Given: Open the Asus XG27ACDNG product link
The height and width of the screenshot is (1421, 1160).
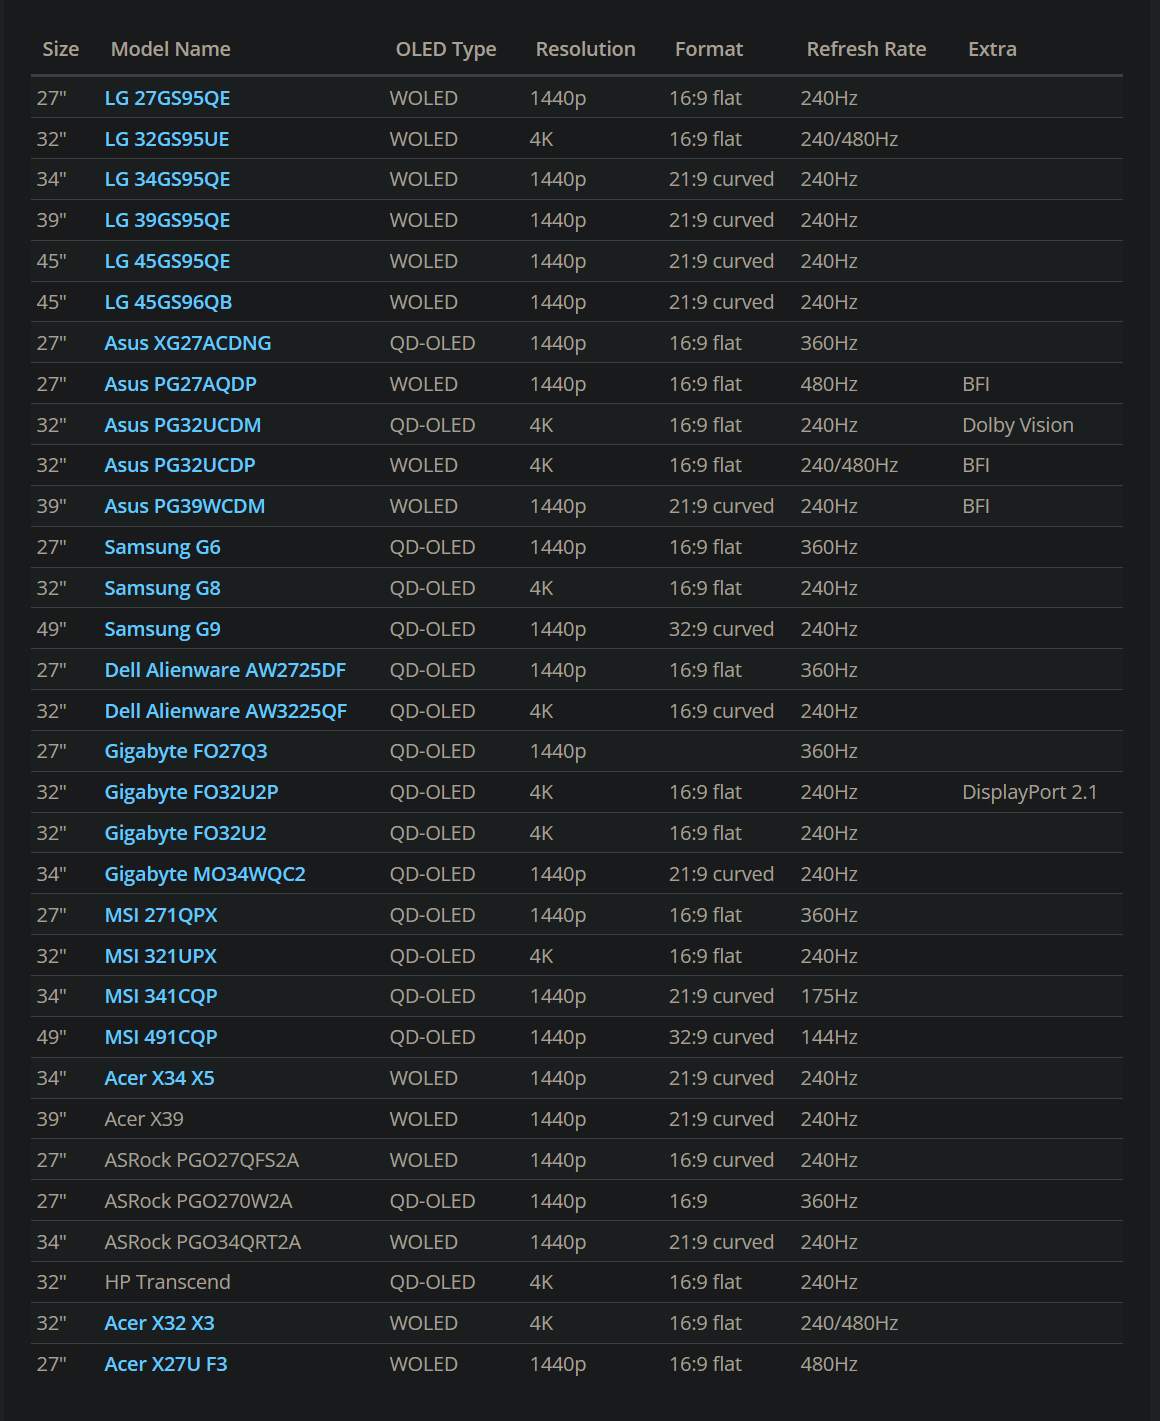Looking at the screenshot, I should 187,342.
